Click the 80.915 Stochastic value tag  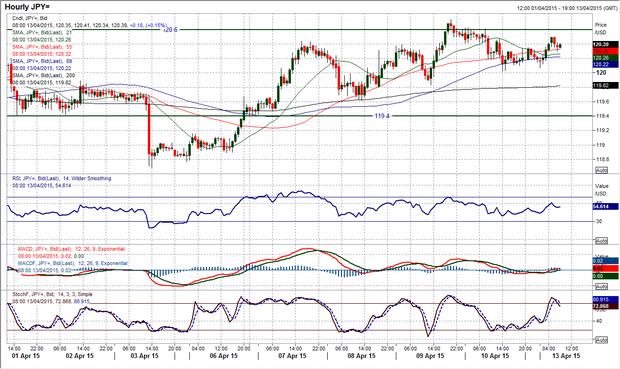(605, 299)
